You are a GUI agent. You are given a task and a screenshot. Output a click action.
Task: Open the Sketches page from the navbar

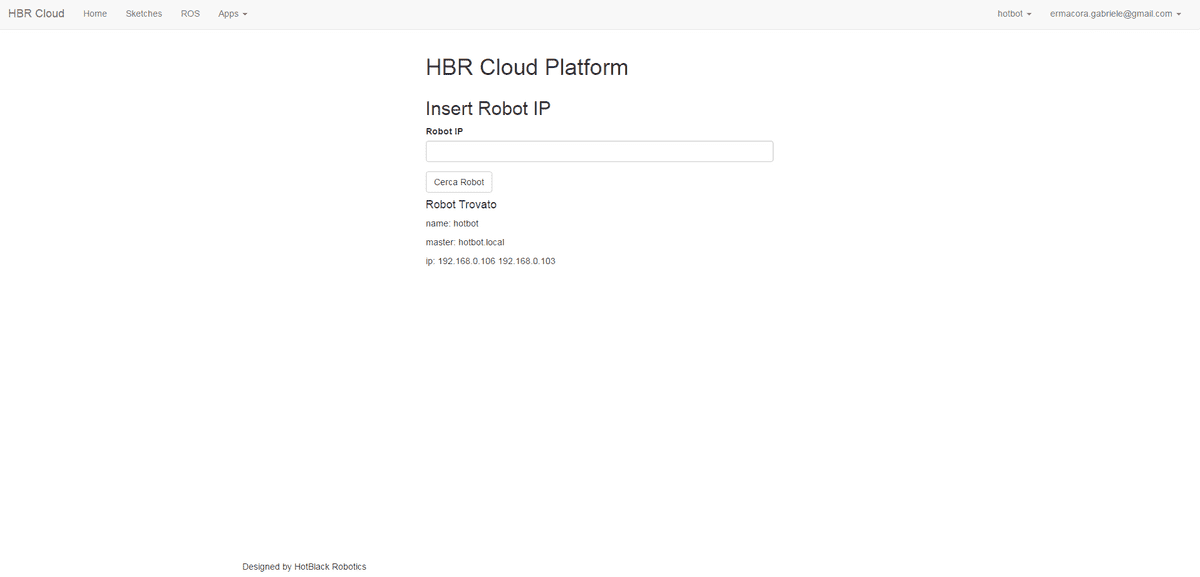[x=143, y=13]
